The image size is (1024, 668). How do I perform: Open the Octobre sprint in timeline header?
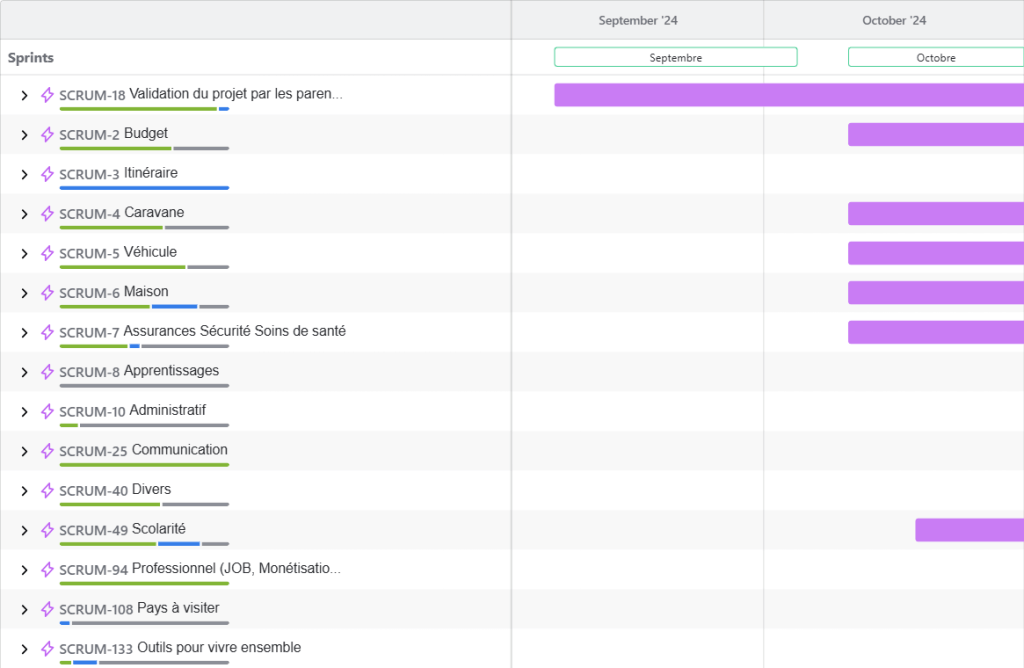[935, 57]
